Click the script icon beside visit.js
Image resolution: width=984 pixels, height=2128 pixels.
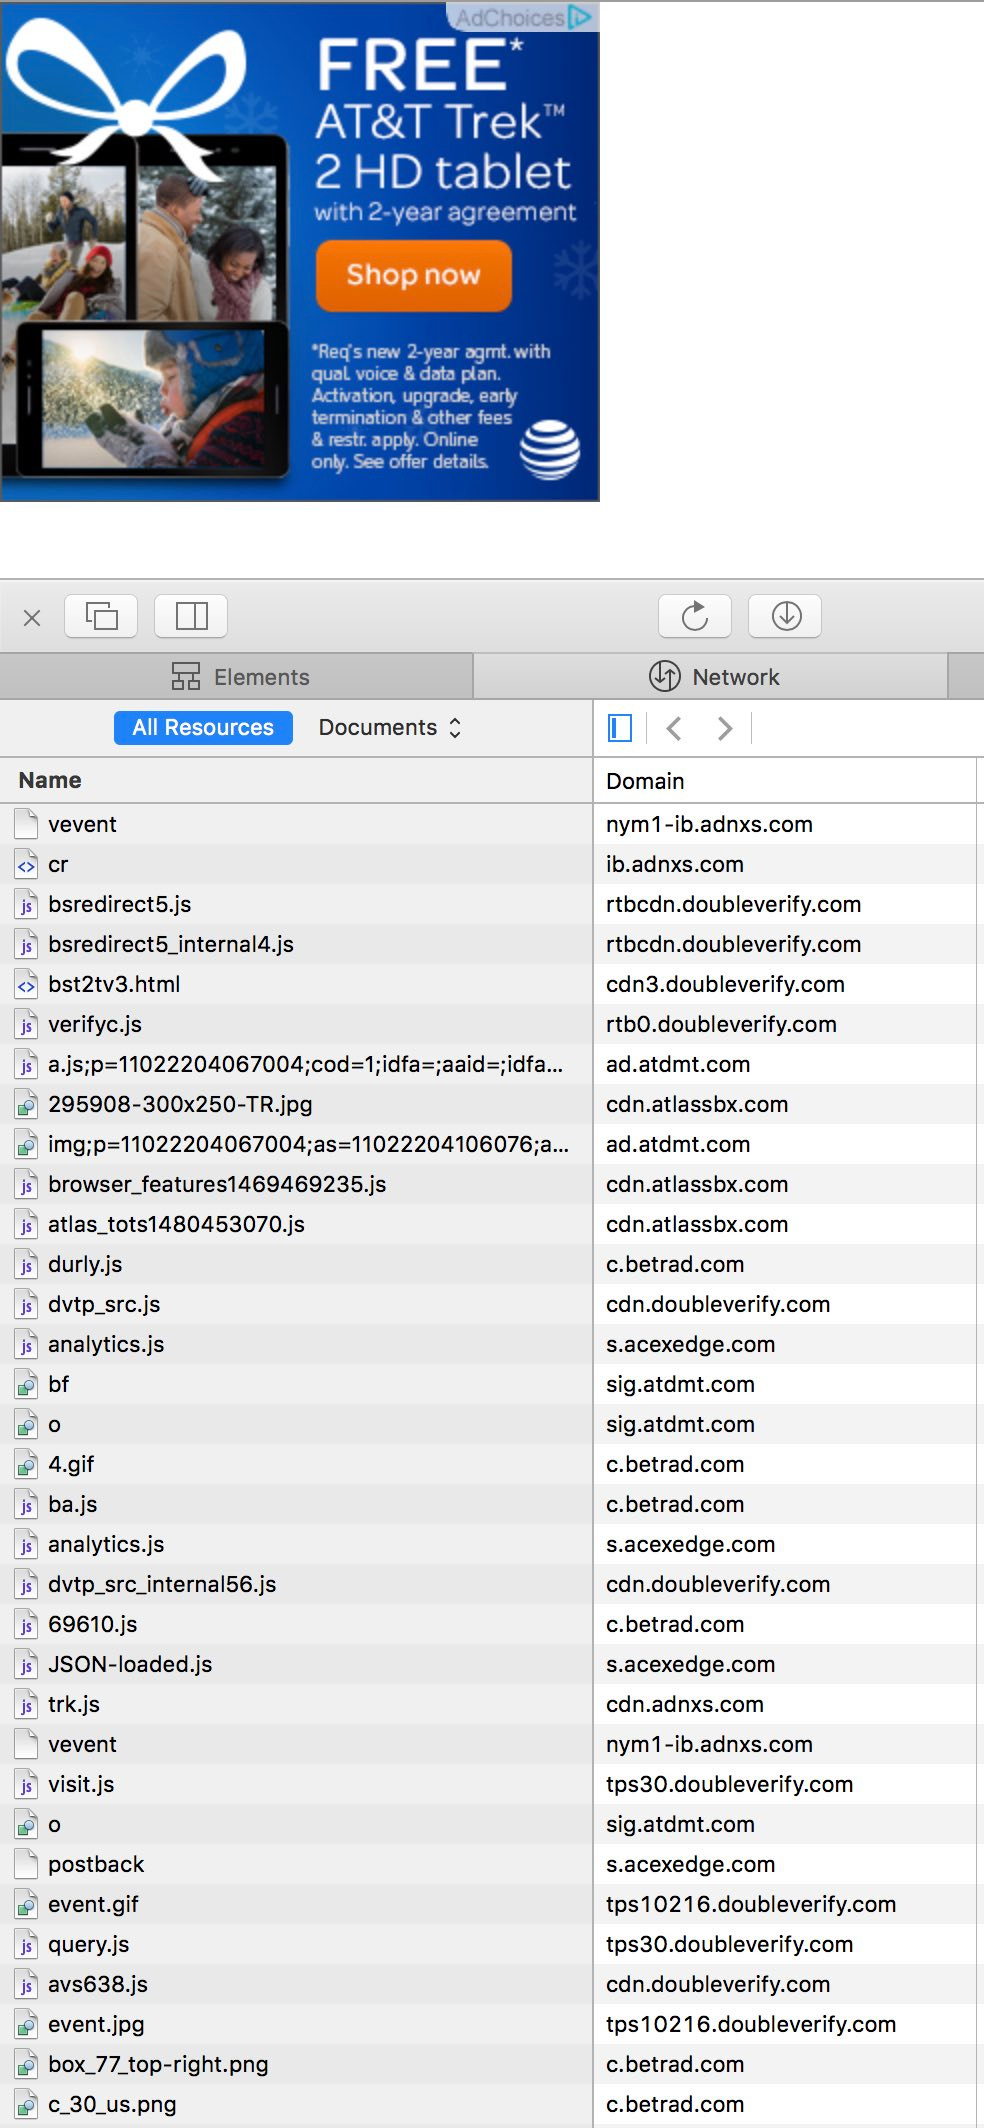pos(27,1785)
